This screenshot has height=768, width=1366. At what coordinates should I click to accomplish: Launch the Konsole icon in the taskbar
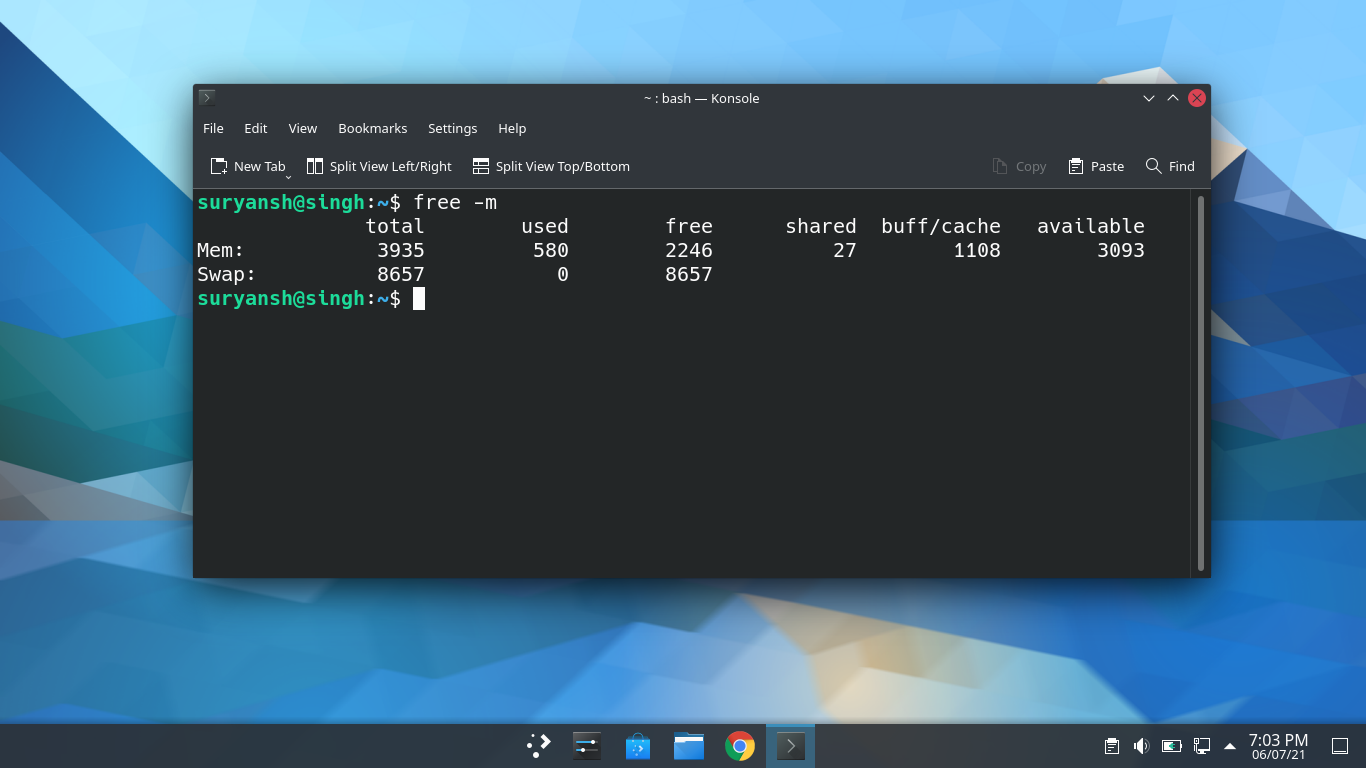pyautogui.click(x=790, y=745)
